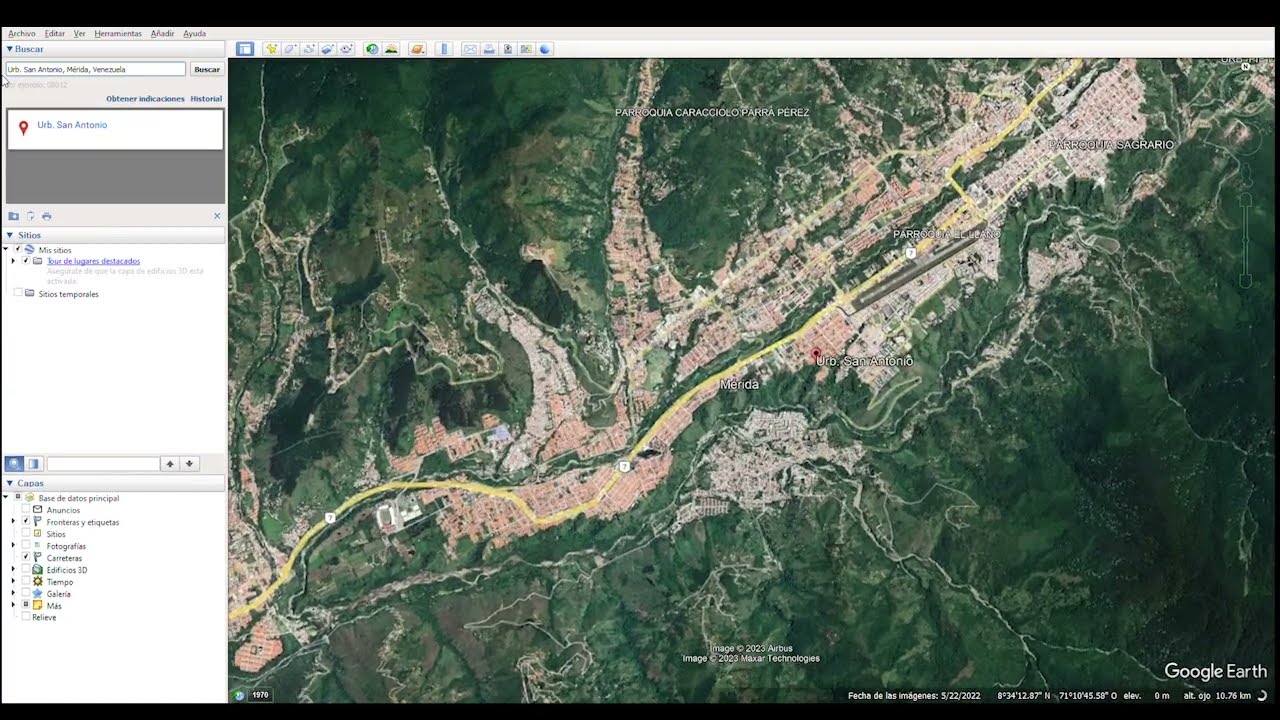Add a placemark with yellow pushpin
1280x720 pixels.
click(271, 49)
